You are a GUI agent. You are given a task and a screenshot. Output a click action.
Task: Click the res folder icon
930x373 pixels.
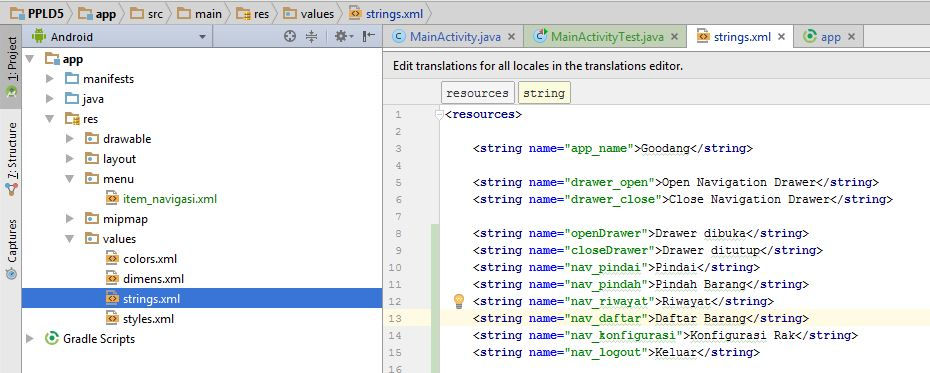pyautogui.click(x=72, y=119)
